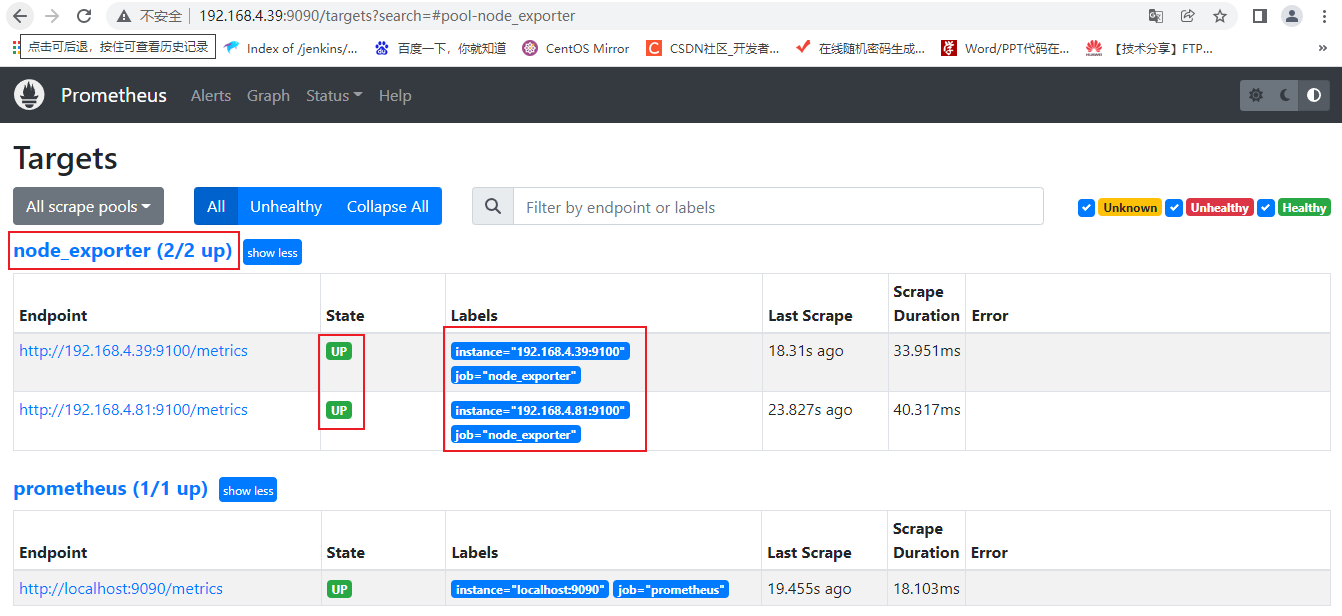Select auto theme half-circle icon
Image resolution: width=1342 pixels, height=616 pixels.
pos(1314,95)
